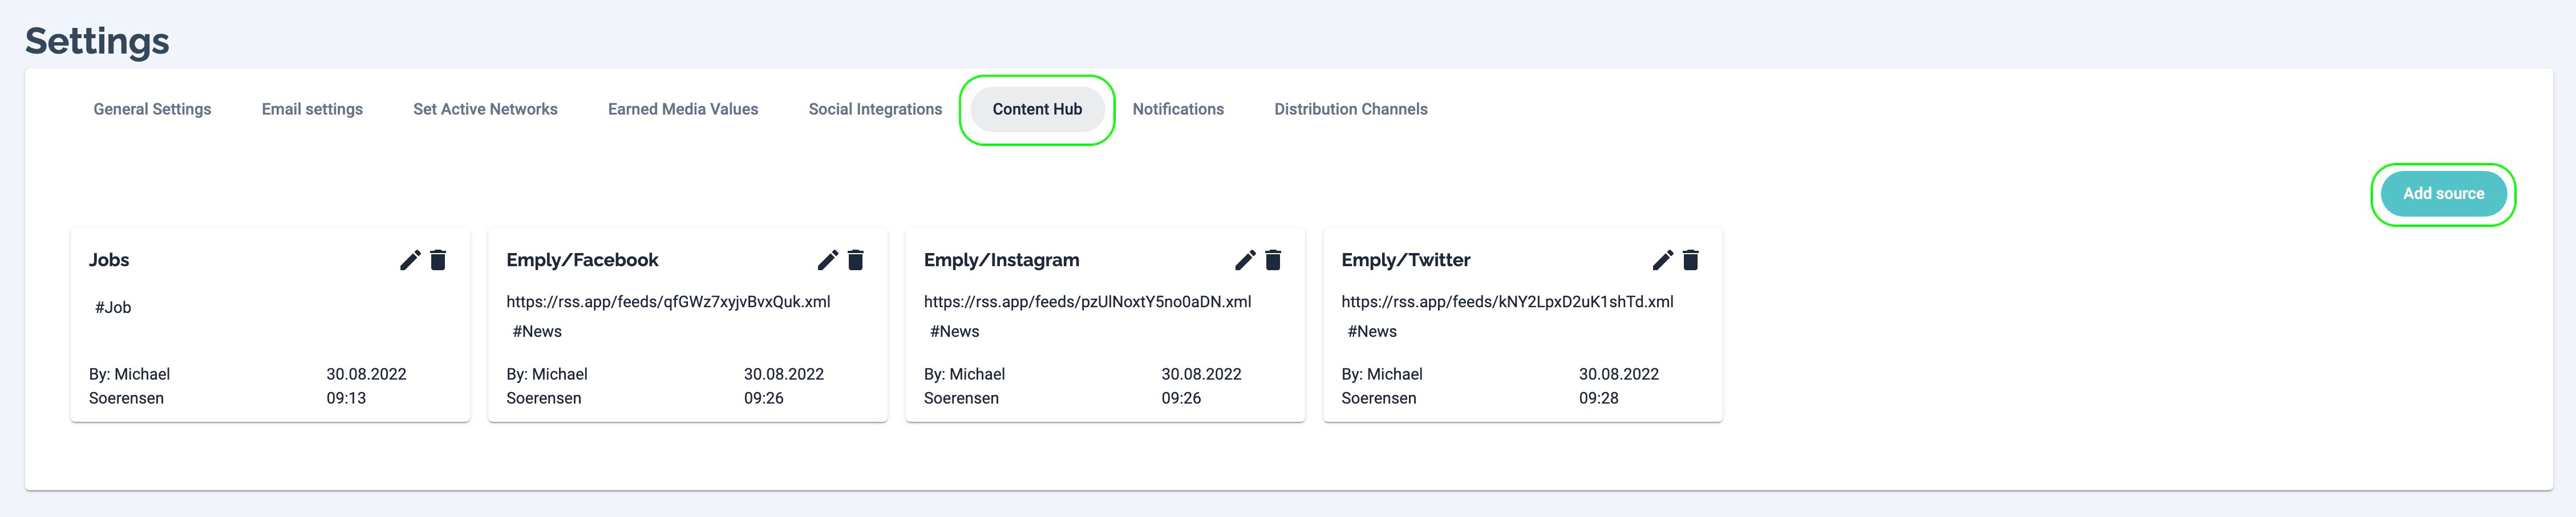Screen dimensions: 2576x517
Task: Edit the Emply/Instagram source
Action: (x=1245, y=260)
